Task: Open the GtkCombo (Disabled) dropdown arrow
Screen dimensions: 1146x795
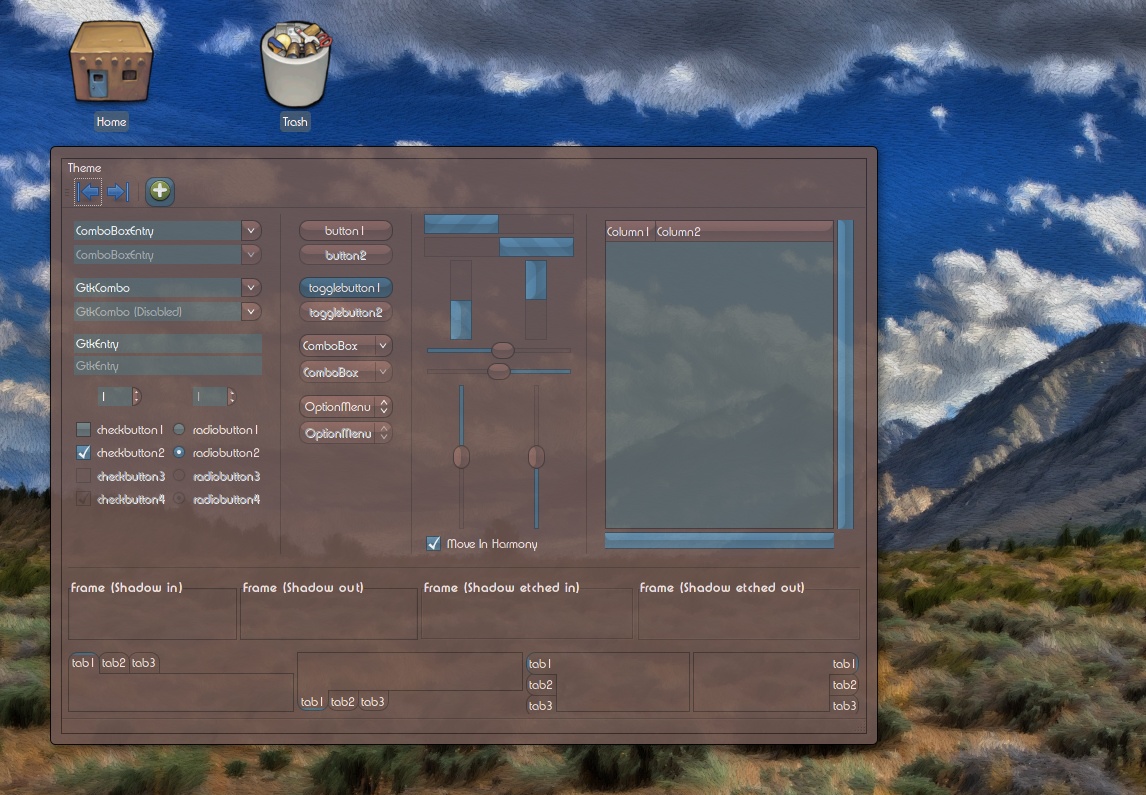Action: (251, 312)
